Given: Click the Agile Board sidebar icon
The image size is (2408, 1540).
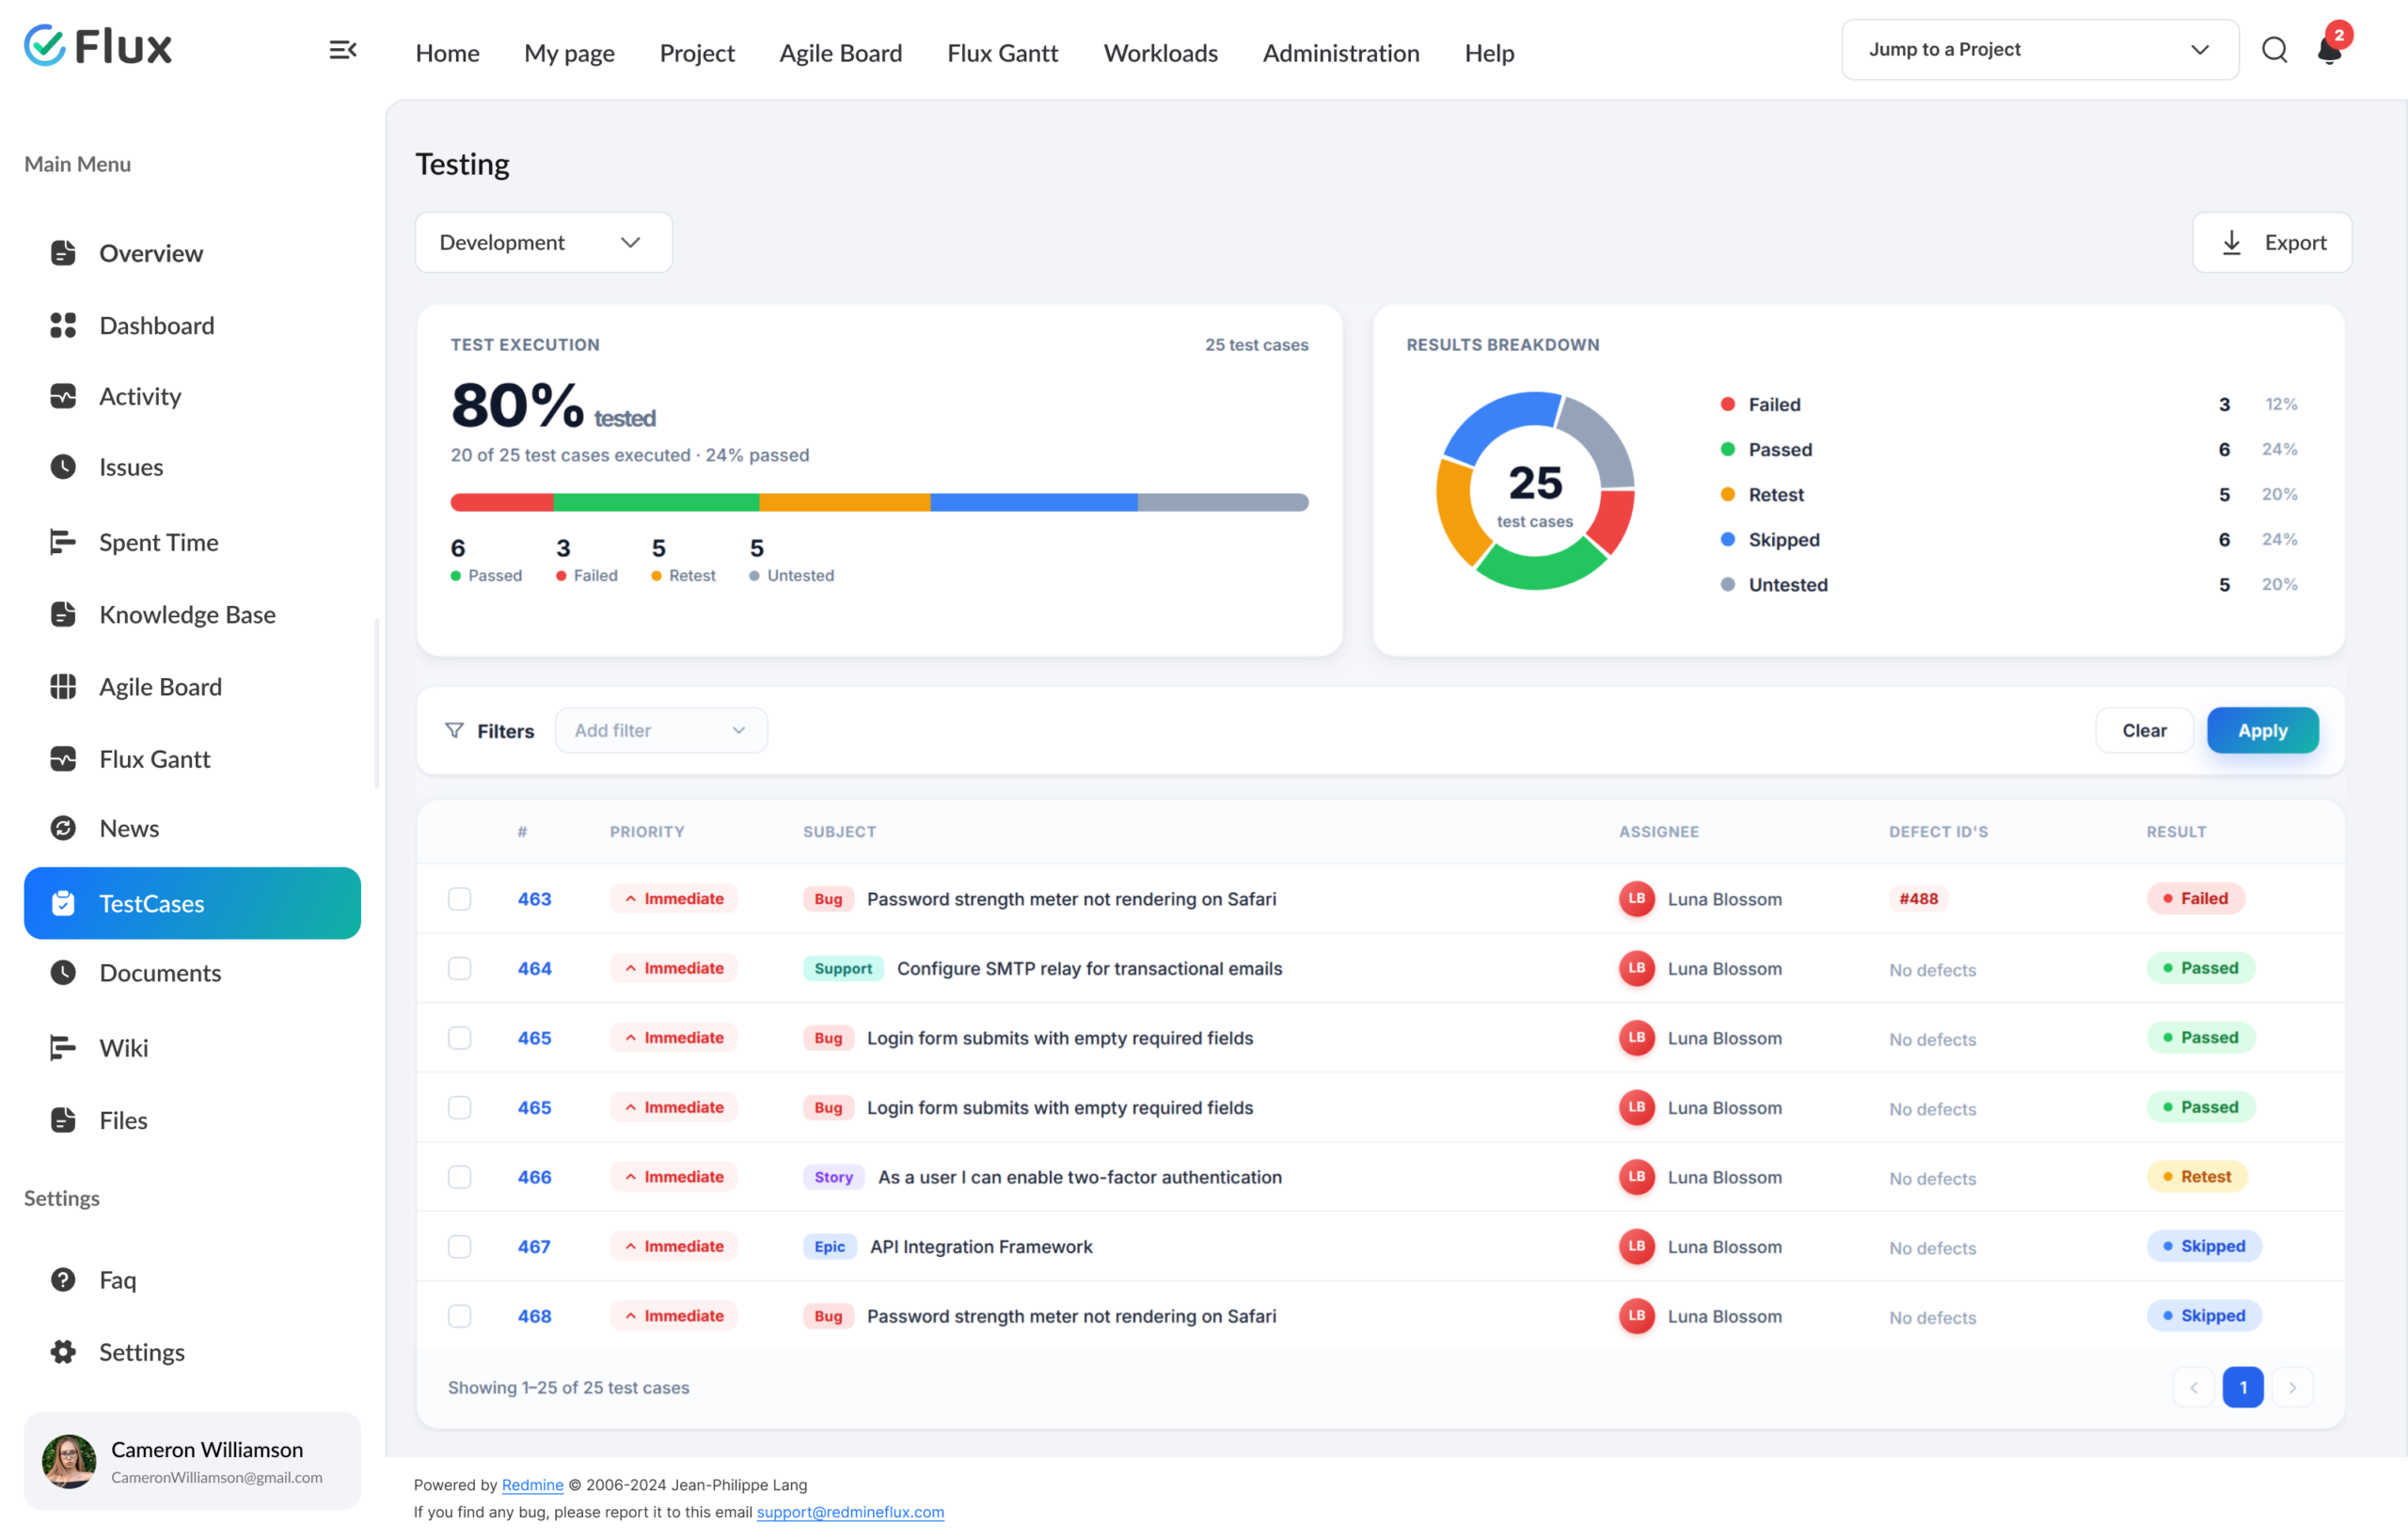Looking at the screenshot, I should click(x=63, y=686).
